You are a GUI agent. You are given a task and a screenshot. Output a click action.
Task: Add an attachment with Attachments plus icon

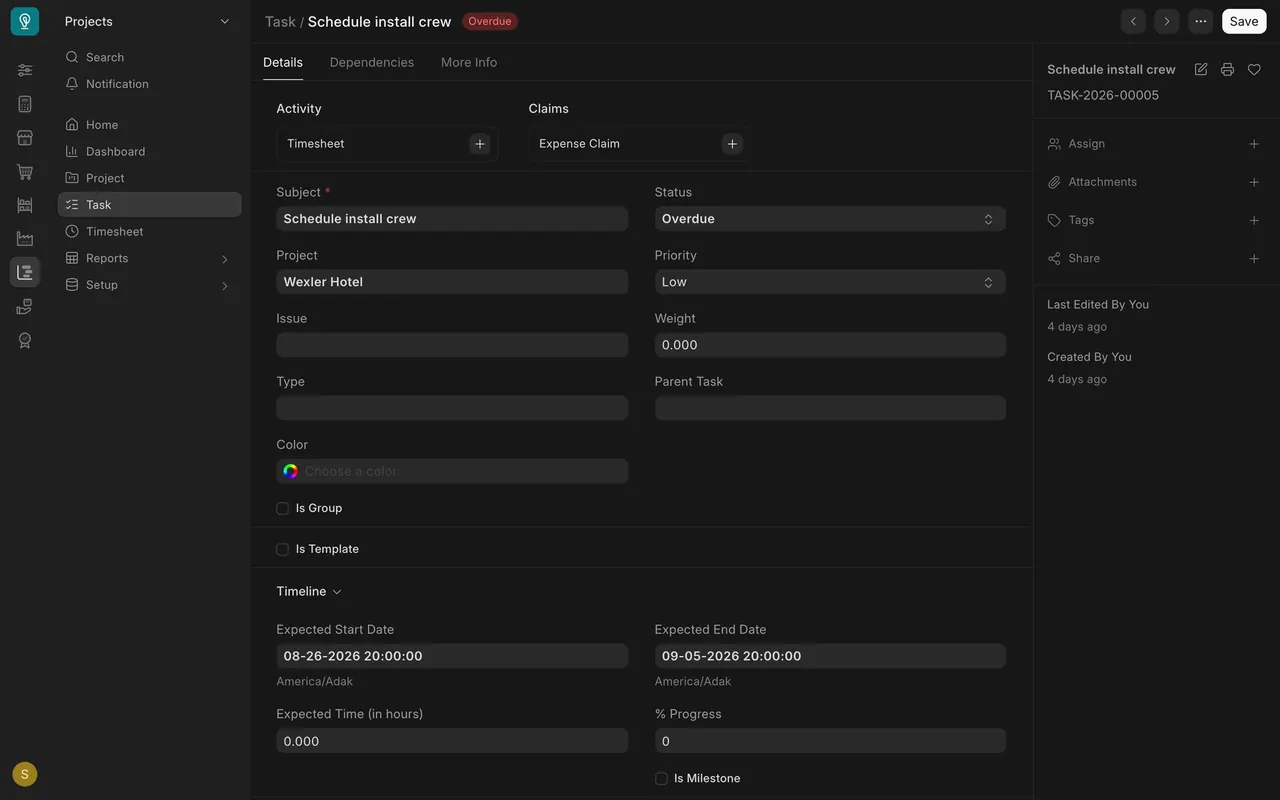point(1254,182)
